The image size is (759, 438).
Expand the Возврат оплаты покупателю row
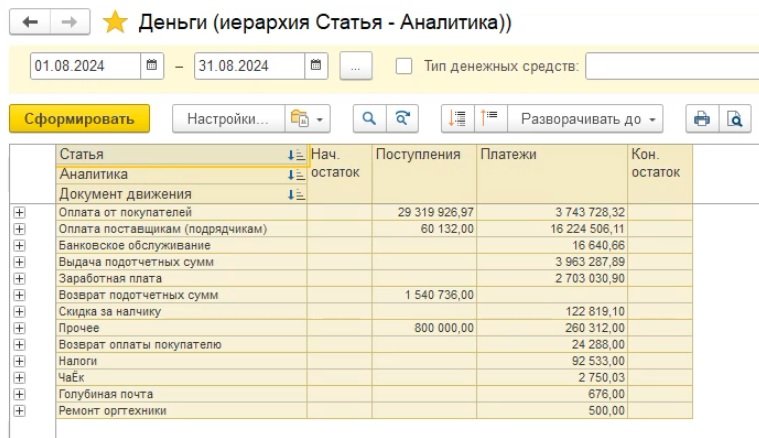pos(19,345)
